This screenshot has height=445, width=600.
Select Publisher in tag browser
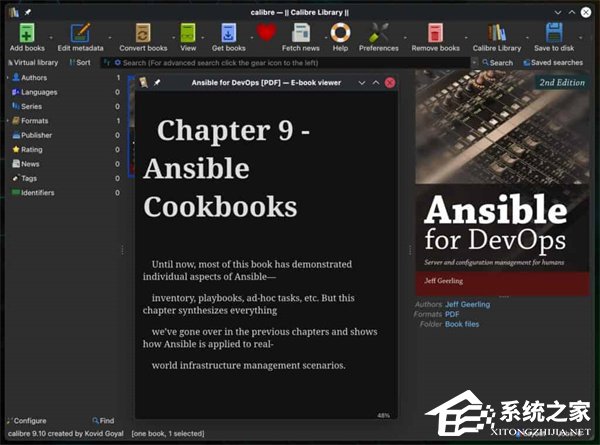click(36, 135)
